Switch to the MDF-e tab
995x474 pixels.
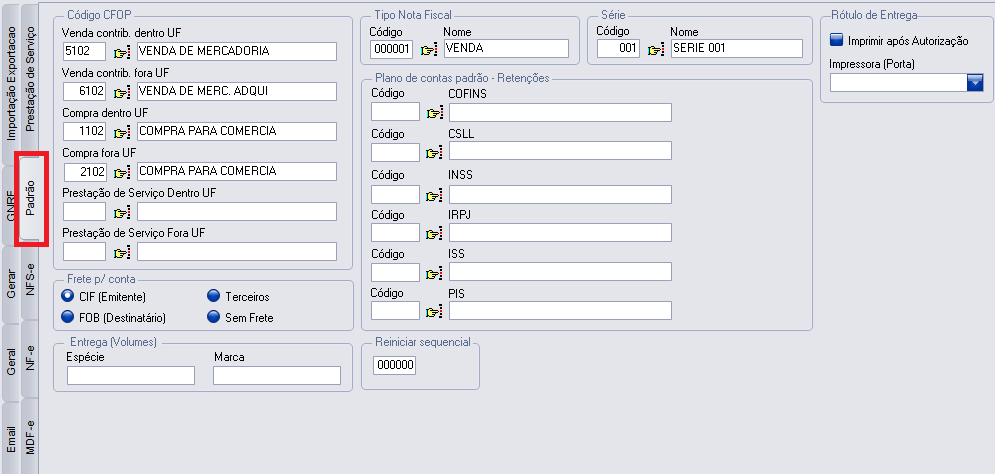pos(31,436)
